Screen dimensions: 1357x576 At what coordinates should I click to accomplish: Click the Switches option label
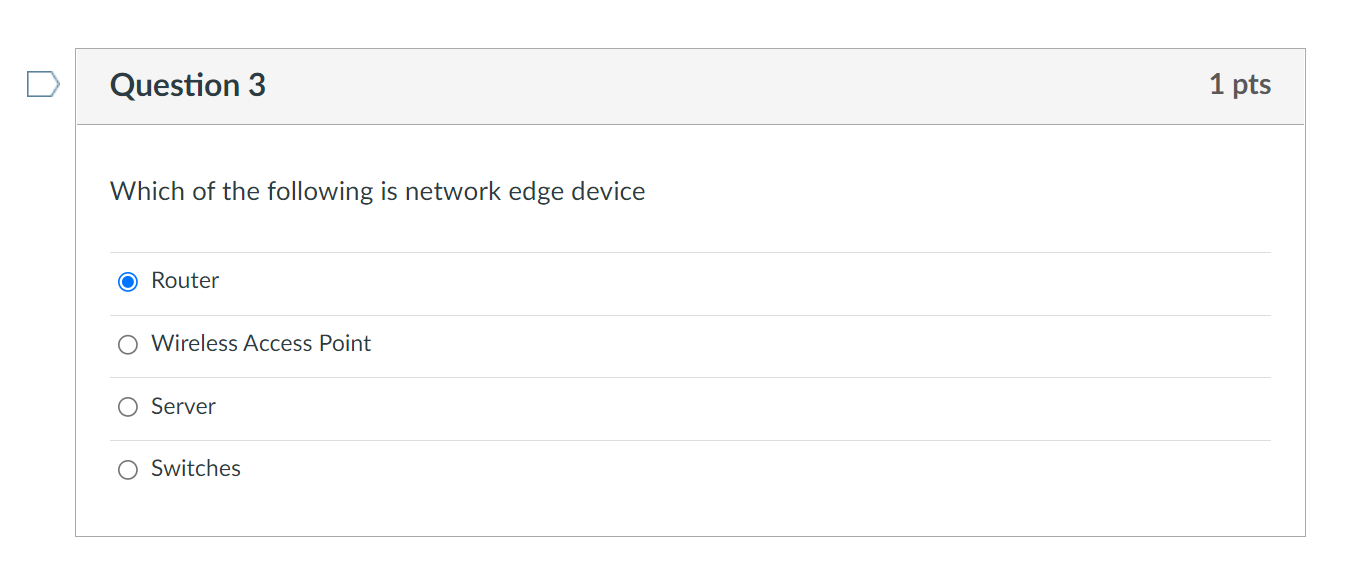click(x=196, y=468)
